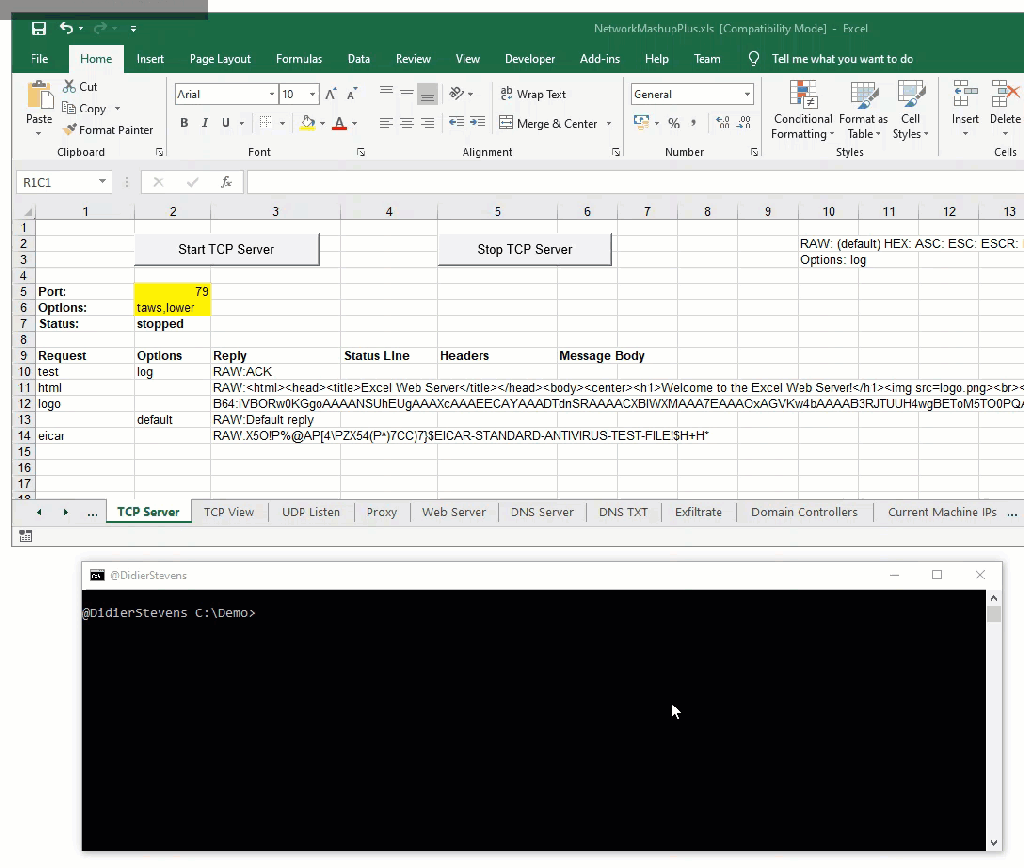Toggle Italic formatting
This screenshot has width=1024, height=868.
205,123
